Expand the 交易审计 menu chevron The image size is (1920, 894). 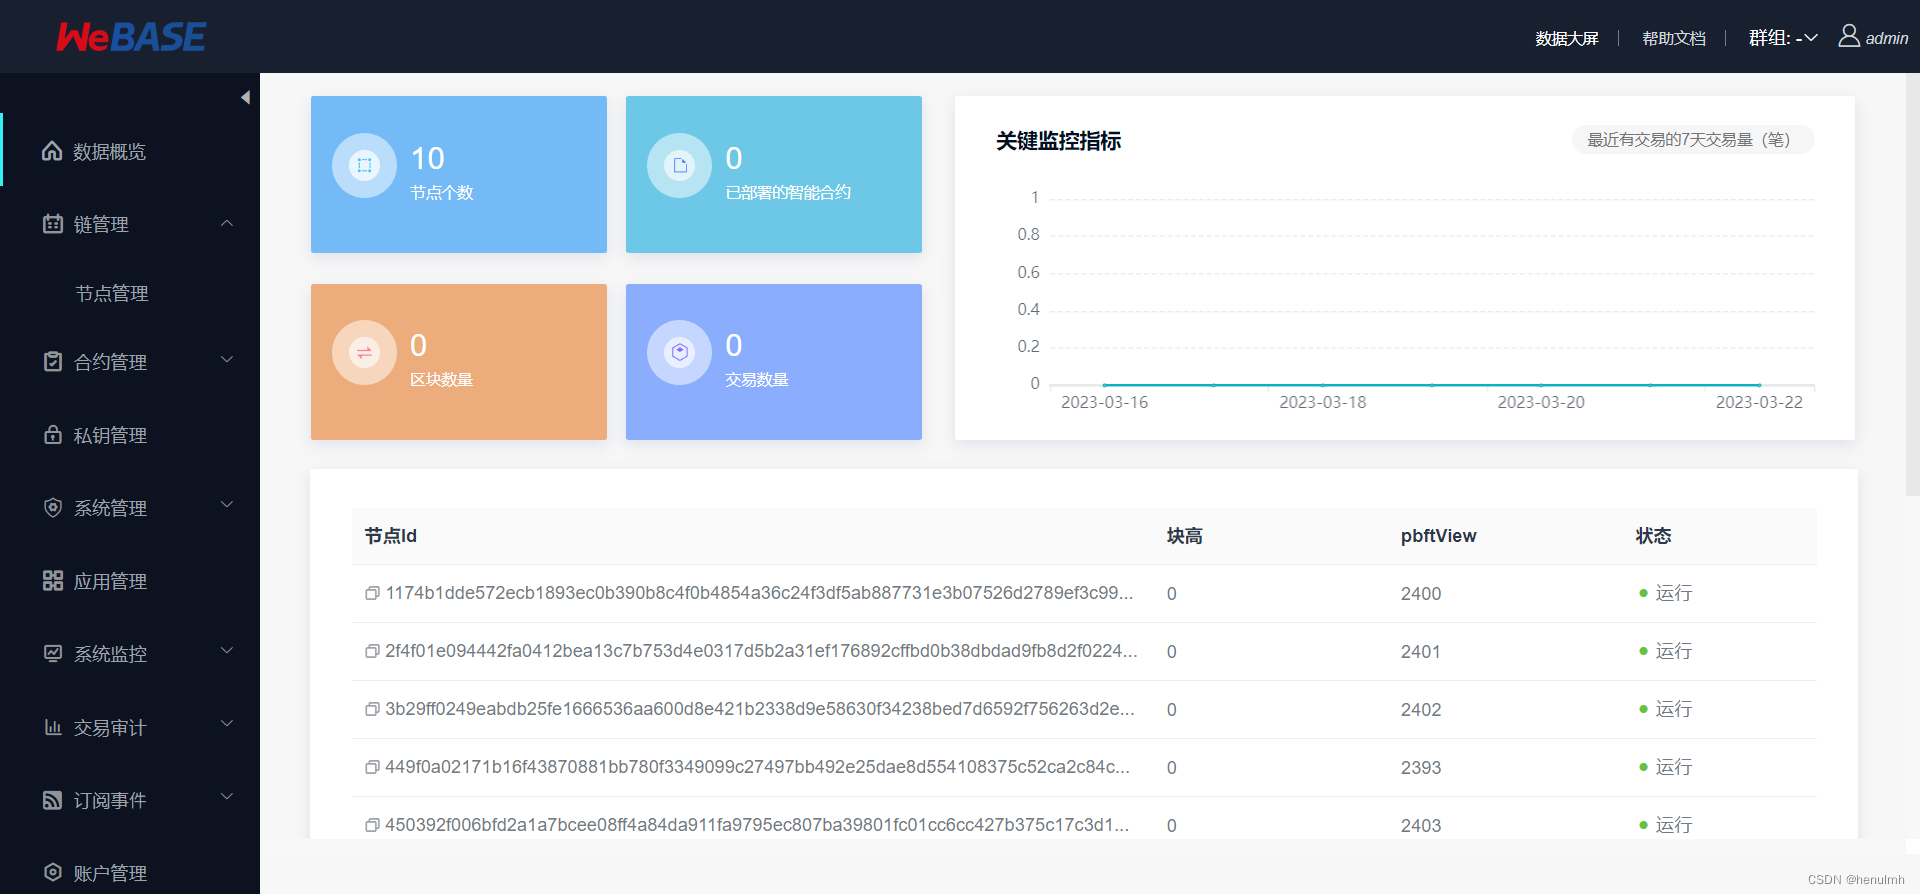[x=227, y=724]
